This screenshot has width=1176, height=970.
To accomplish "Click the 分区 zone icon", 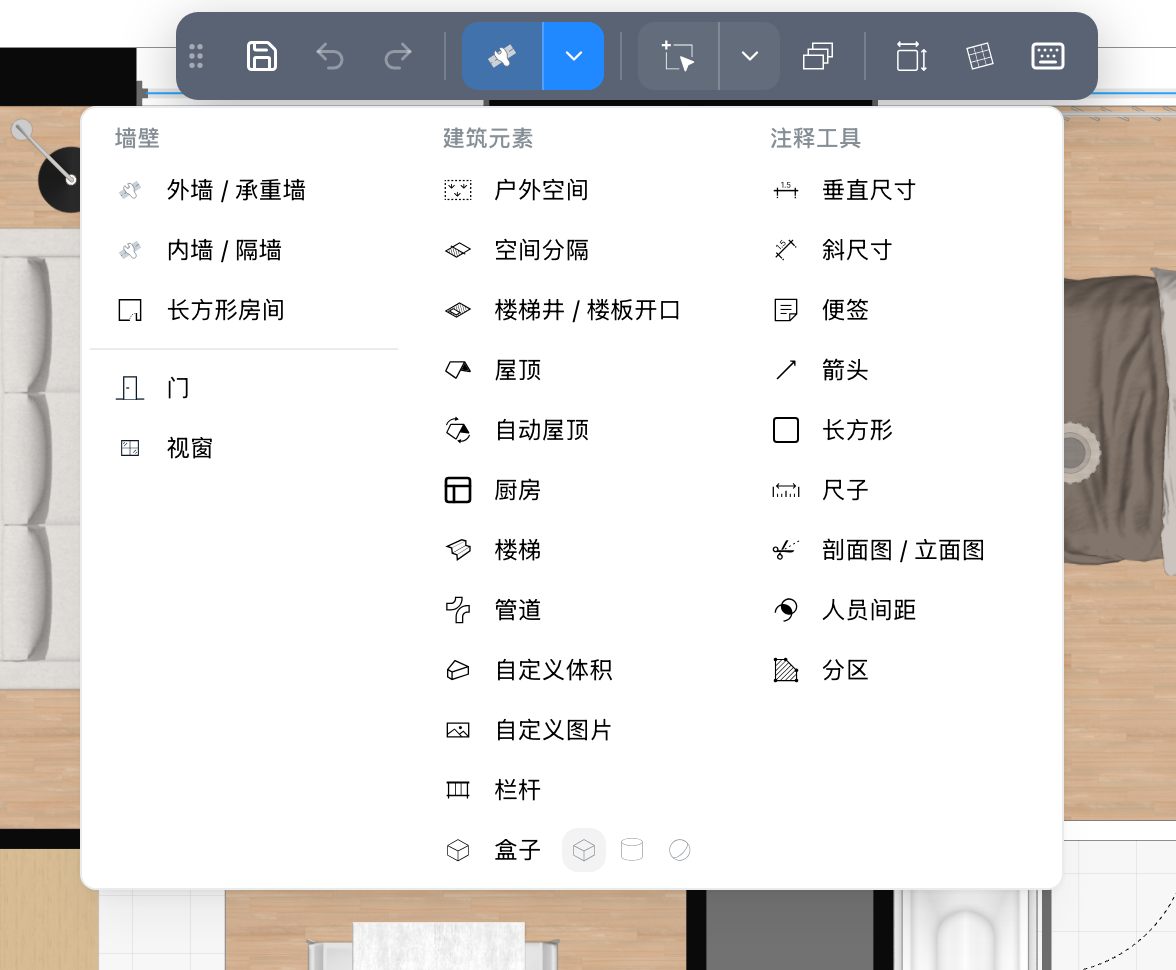I will (785, 670).
